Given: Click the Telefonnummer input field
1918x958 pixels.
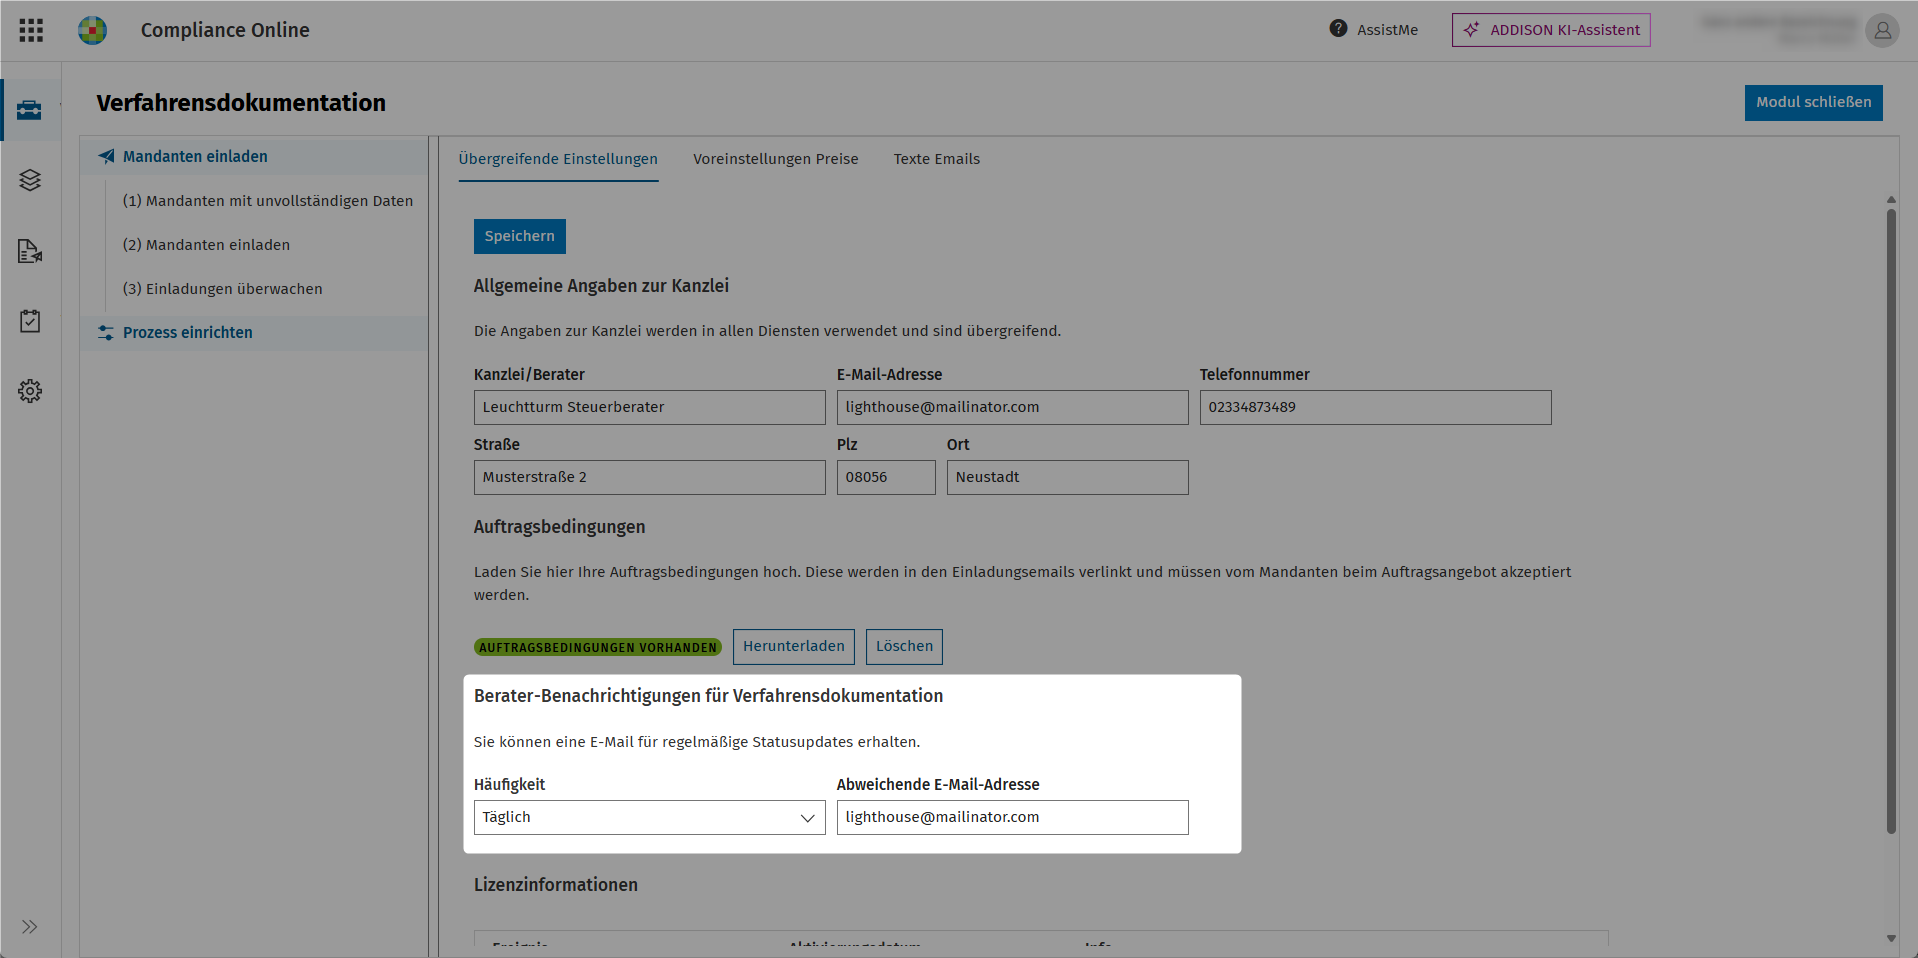Looking at the screenshot, I should tap(1376, 407).
